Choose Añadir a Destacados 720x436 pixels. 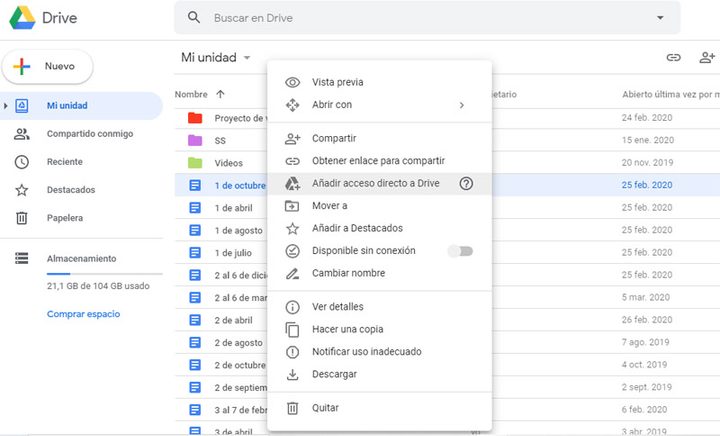point(379,228)
